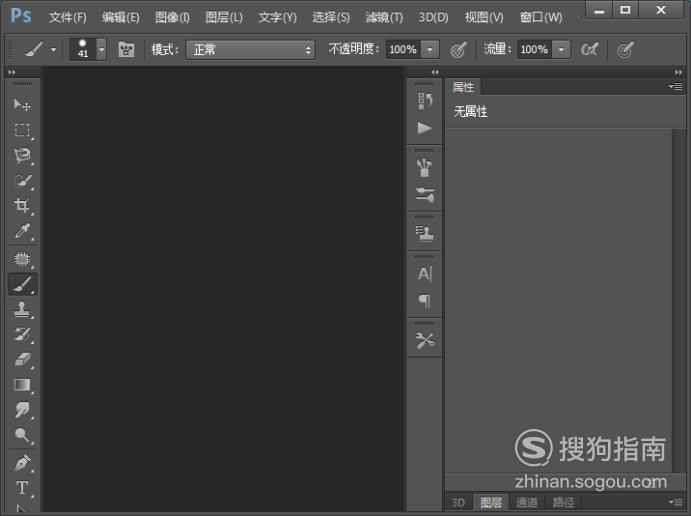
Task: Open the 视图(V) menu
Action: (x=484, y=18)
